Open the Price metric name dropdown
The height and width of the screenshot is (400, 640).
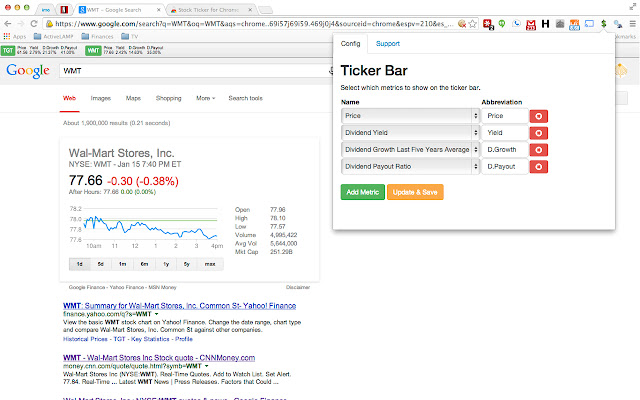(x=410, y=116)
